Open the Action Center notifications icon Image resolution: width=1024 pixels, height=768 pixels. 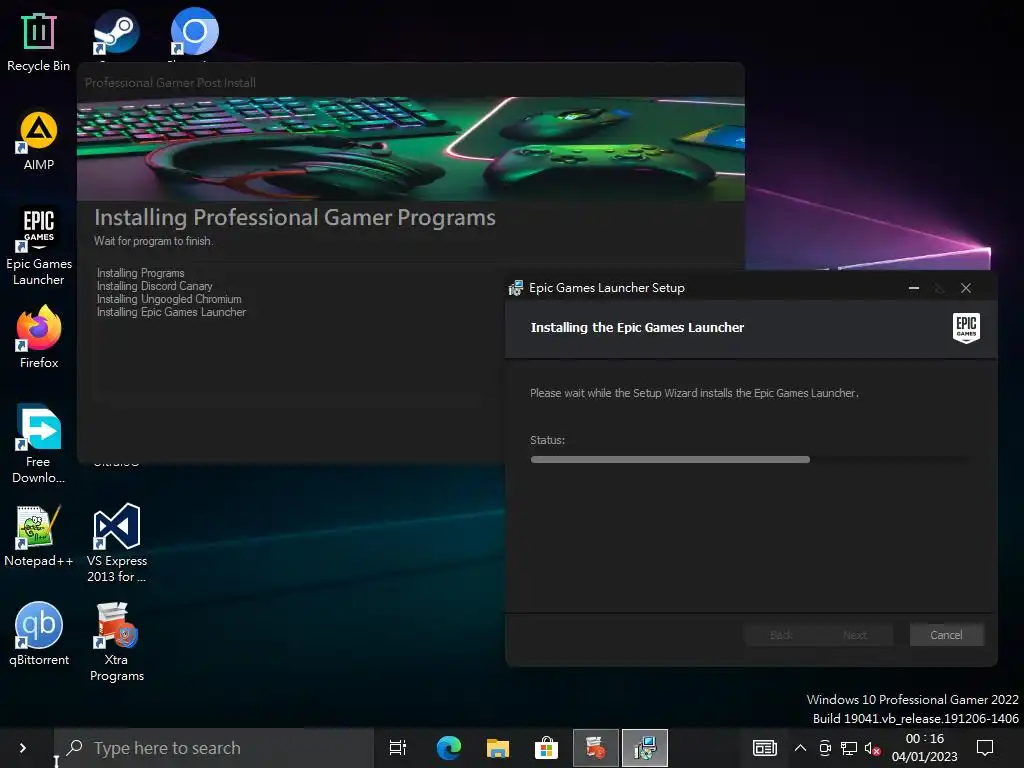(x=984, y=748)
